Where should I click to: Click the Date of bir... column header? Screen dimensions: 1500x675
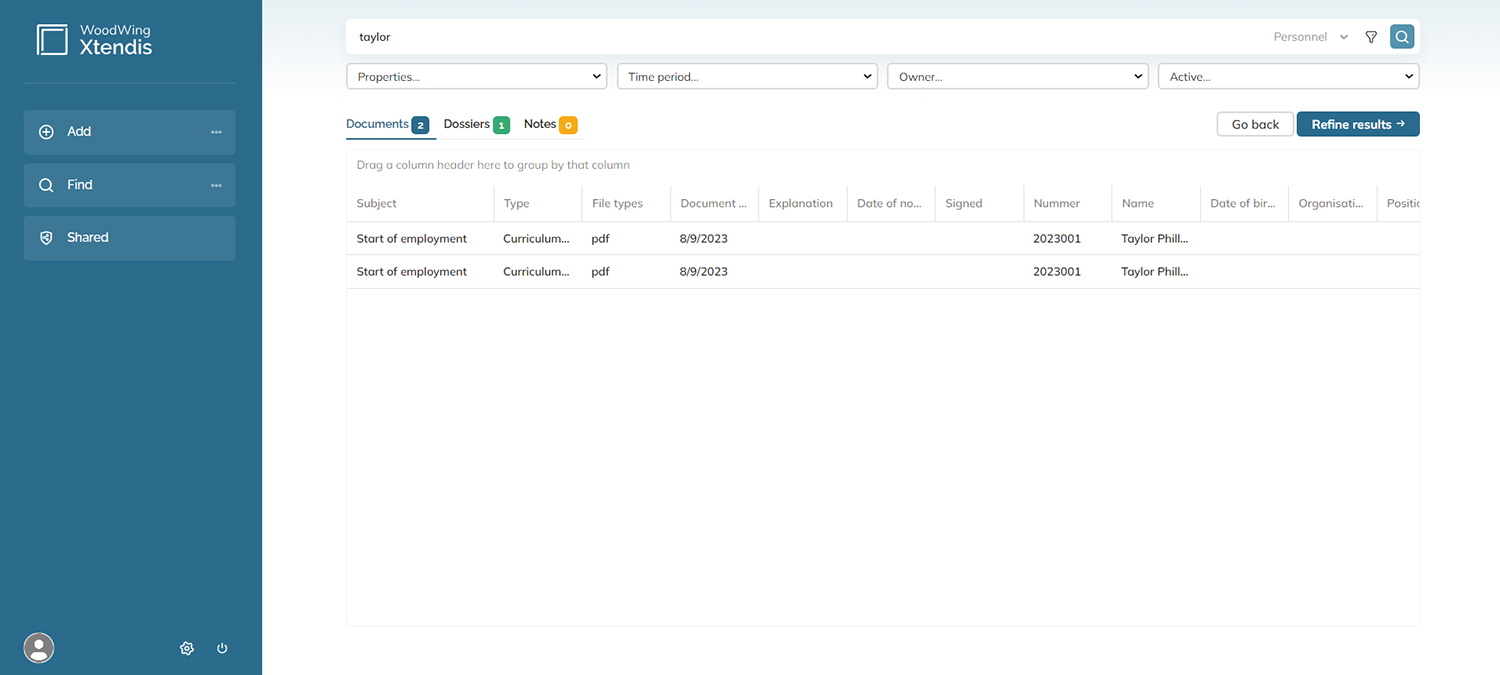[1243, 203]
